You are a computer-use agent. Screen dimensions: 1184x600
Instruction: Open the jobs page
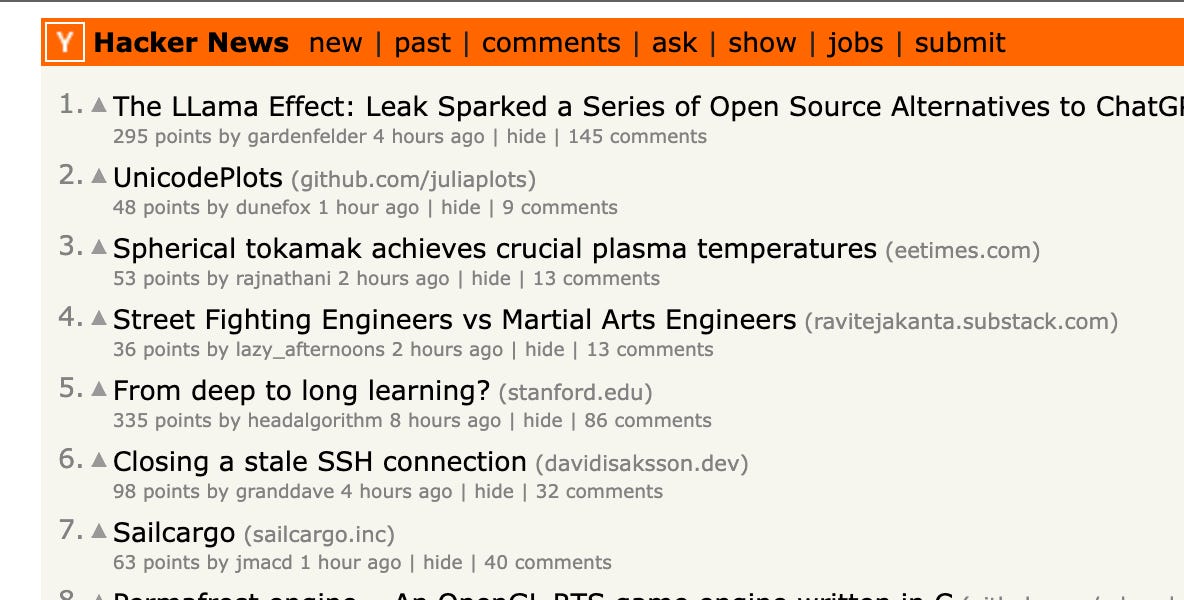[x=855, y=43]
